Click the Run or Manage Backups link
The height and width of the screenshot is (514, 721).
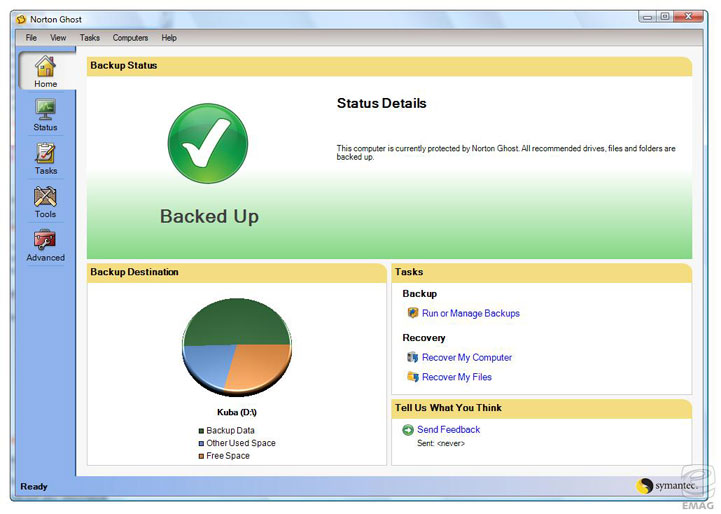(471, 313)
